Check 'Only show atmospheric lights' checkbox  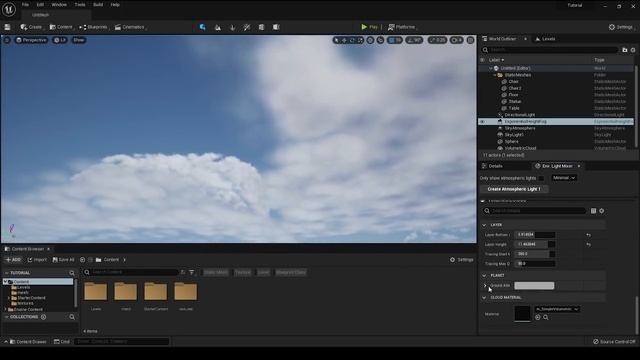[541, 178]
